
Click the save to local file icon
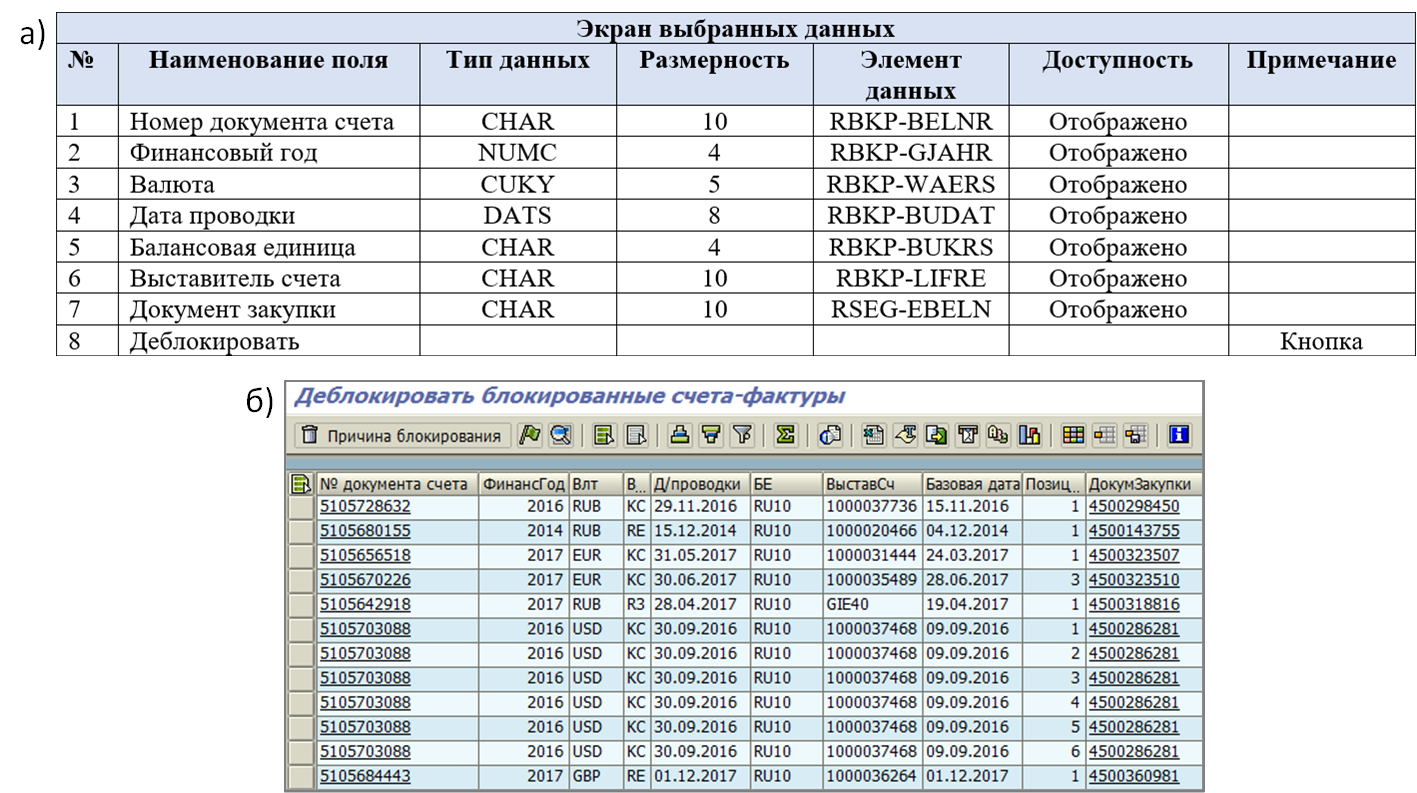pos(936,435)
